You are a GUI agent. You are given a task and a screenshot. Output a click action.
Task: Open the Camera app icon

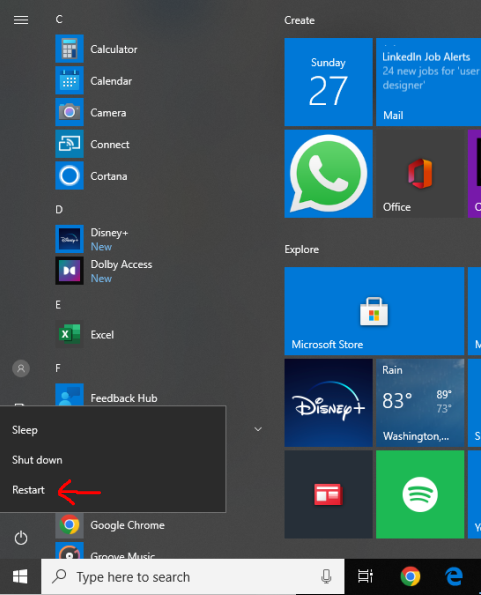[69, 112]
